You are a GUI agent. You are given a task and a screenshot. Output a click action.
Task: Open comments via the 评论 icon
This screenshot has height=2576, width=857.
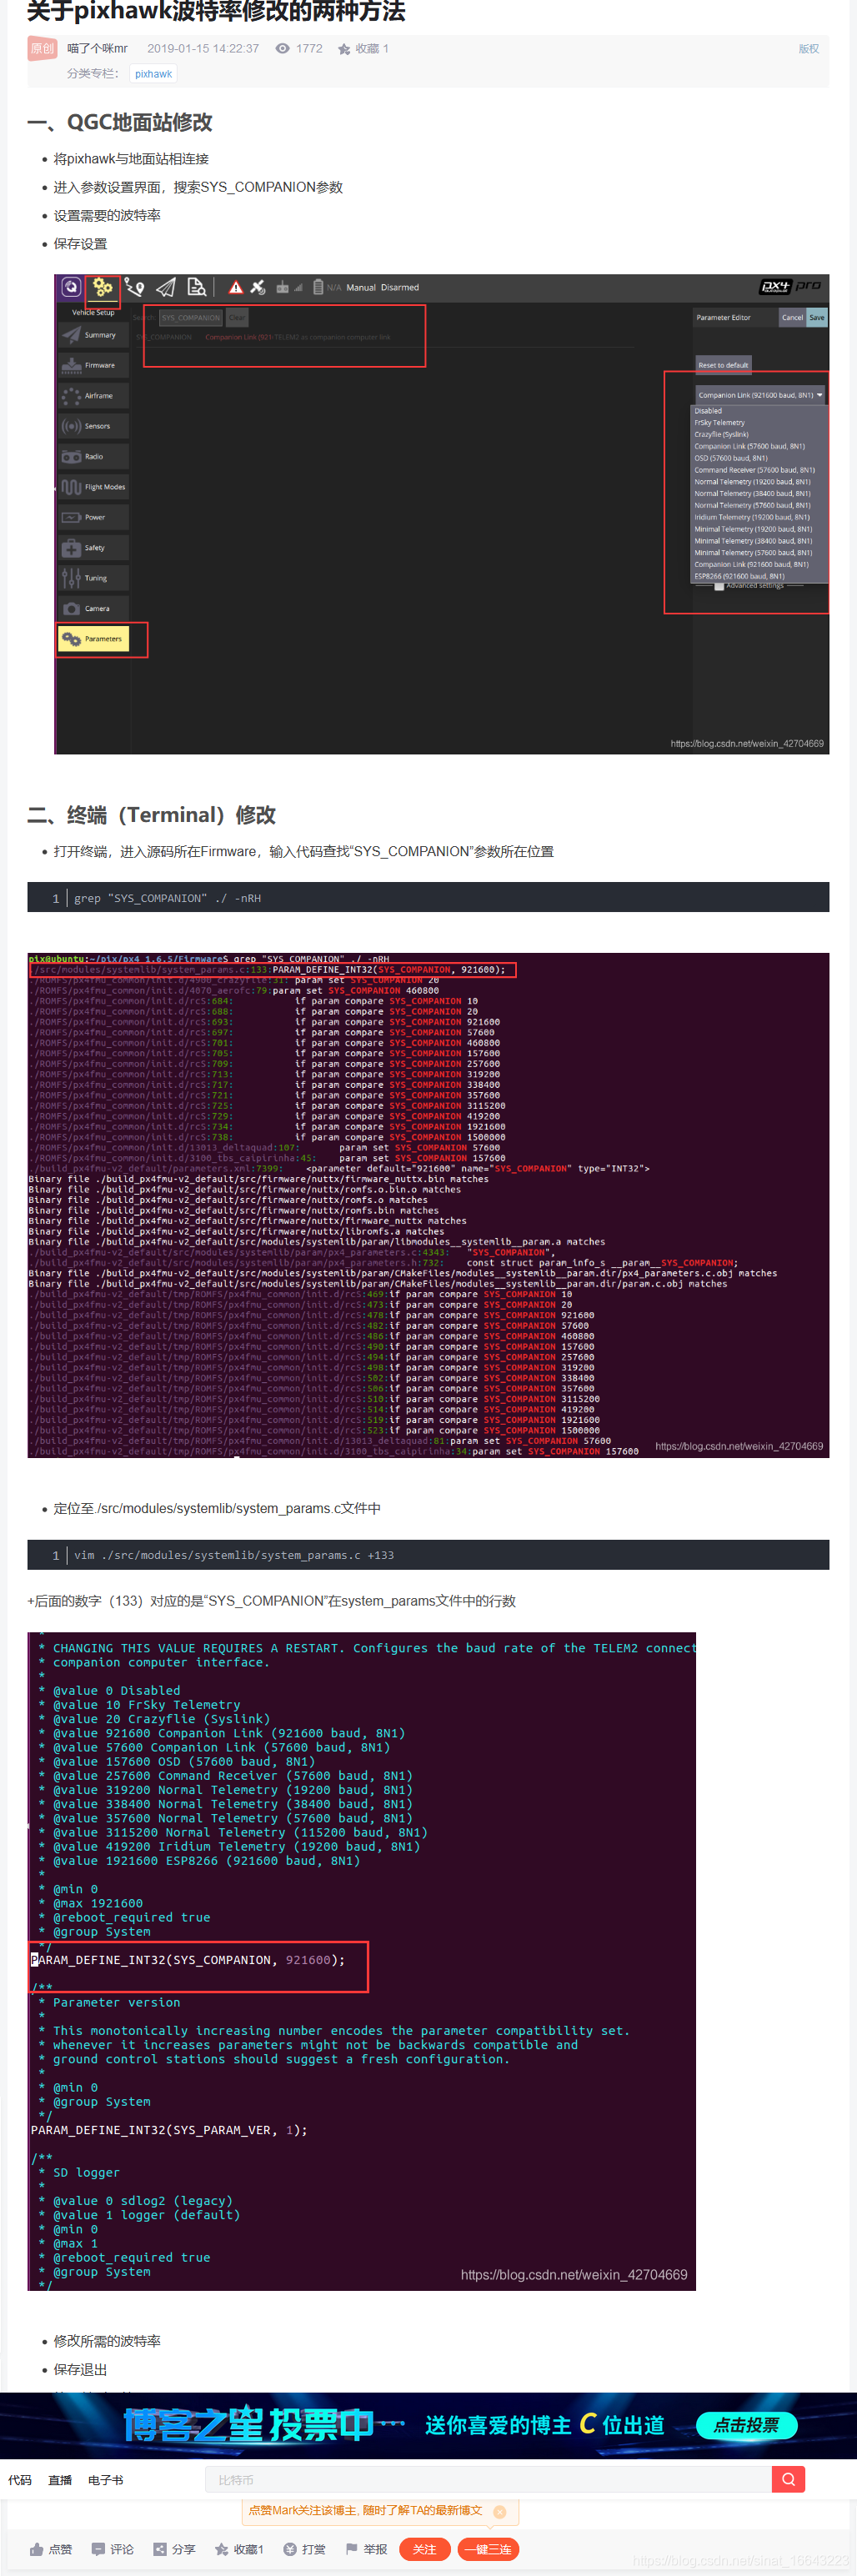point(98,2549)
